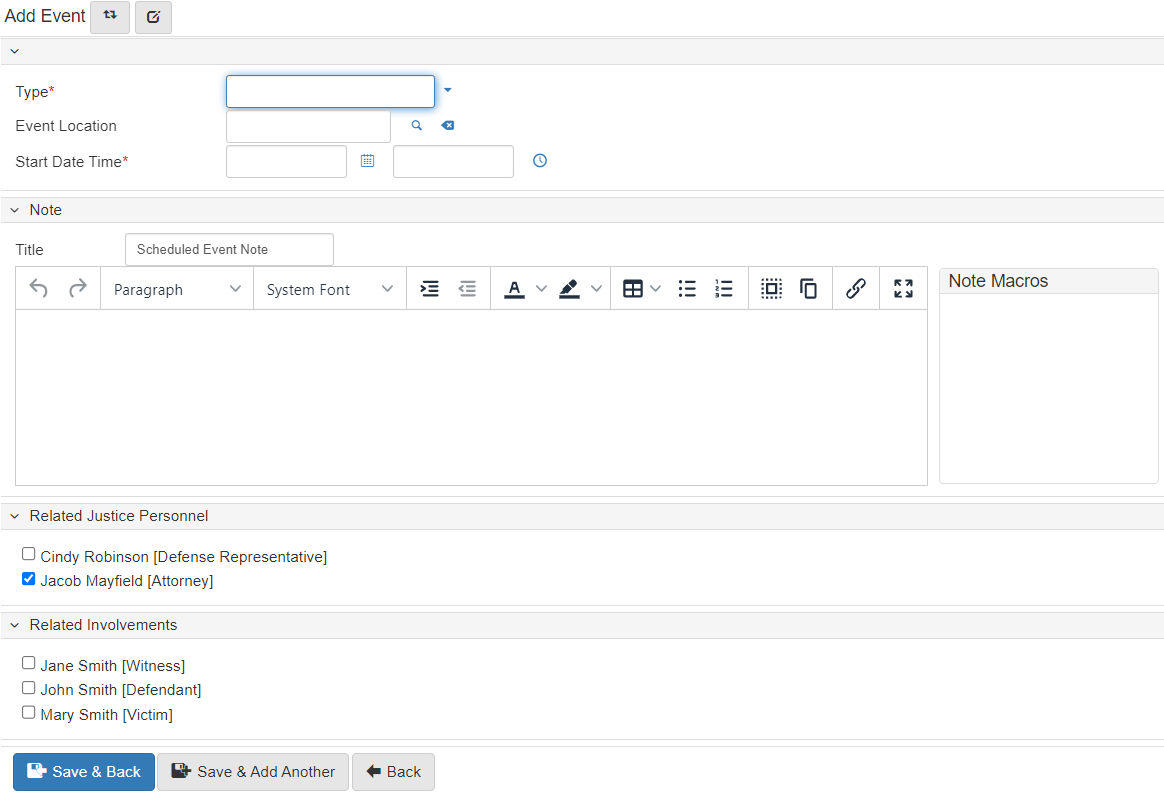Open the Paragraph format dropdown
1164x800 pixels.
[x=176, y=288]
